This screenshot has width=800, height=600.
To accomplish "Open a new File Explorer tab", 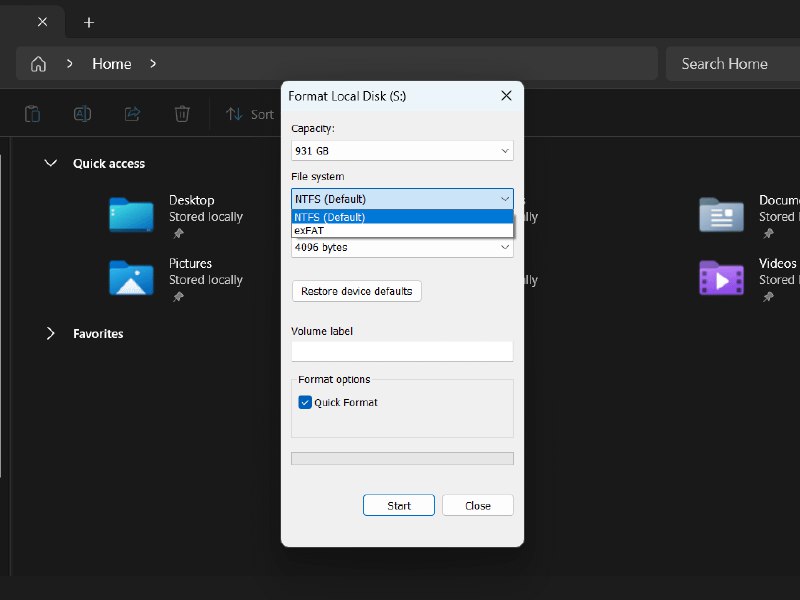I will [x=89, y=22].
